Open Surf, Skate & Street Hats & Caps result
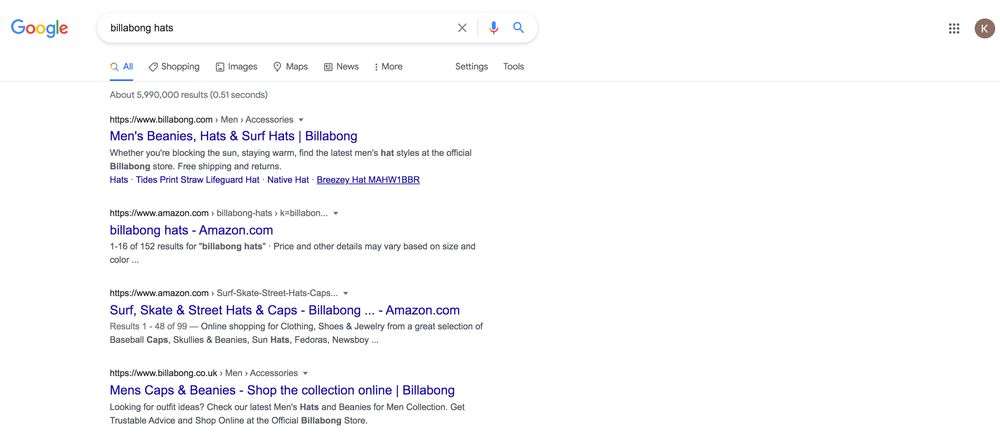 coord(284,310)
